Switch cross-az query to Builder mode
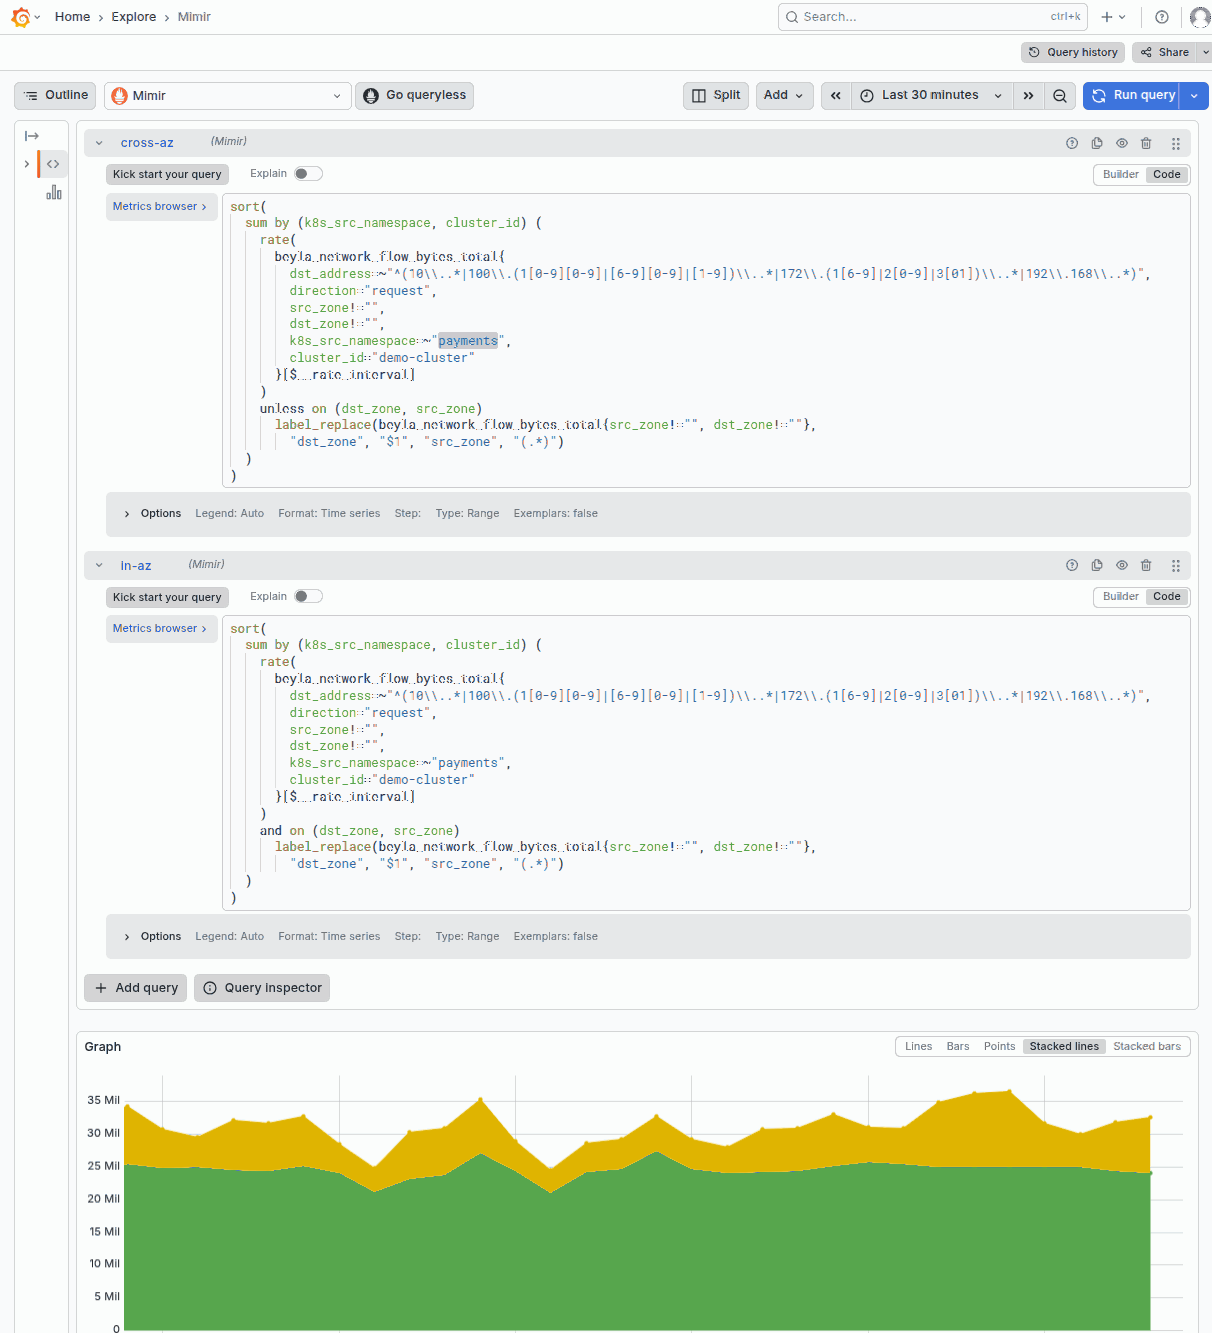The height and width of the screenshot is (1333, 1212). 1120,174
